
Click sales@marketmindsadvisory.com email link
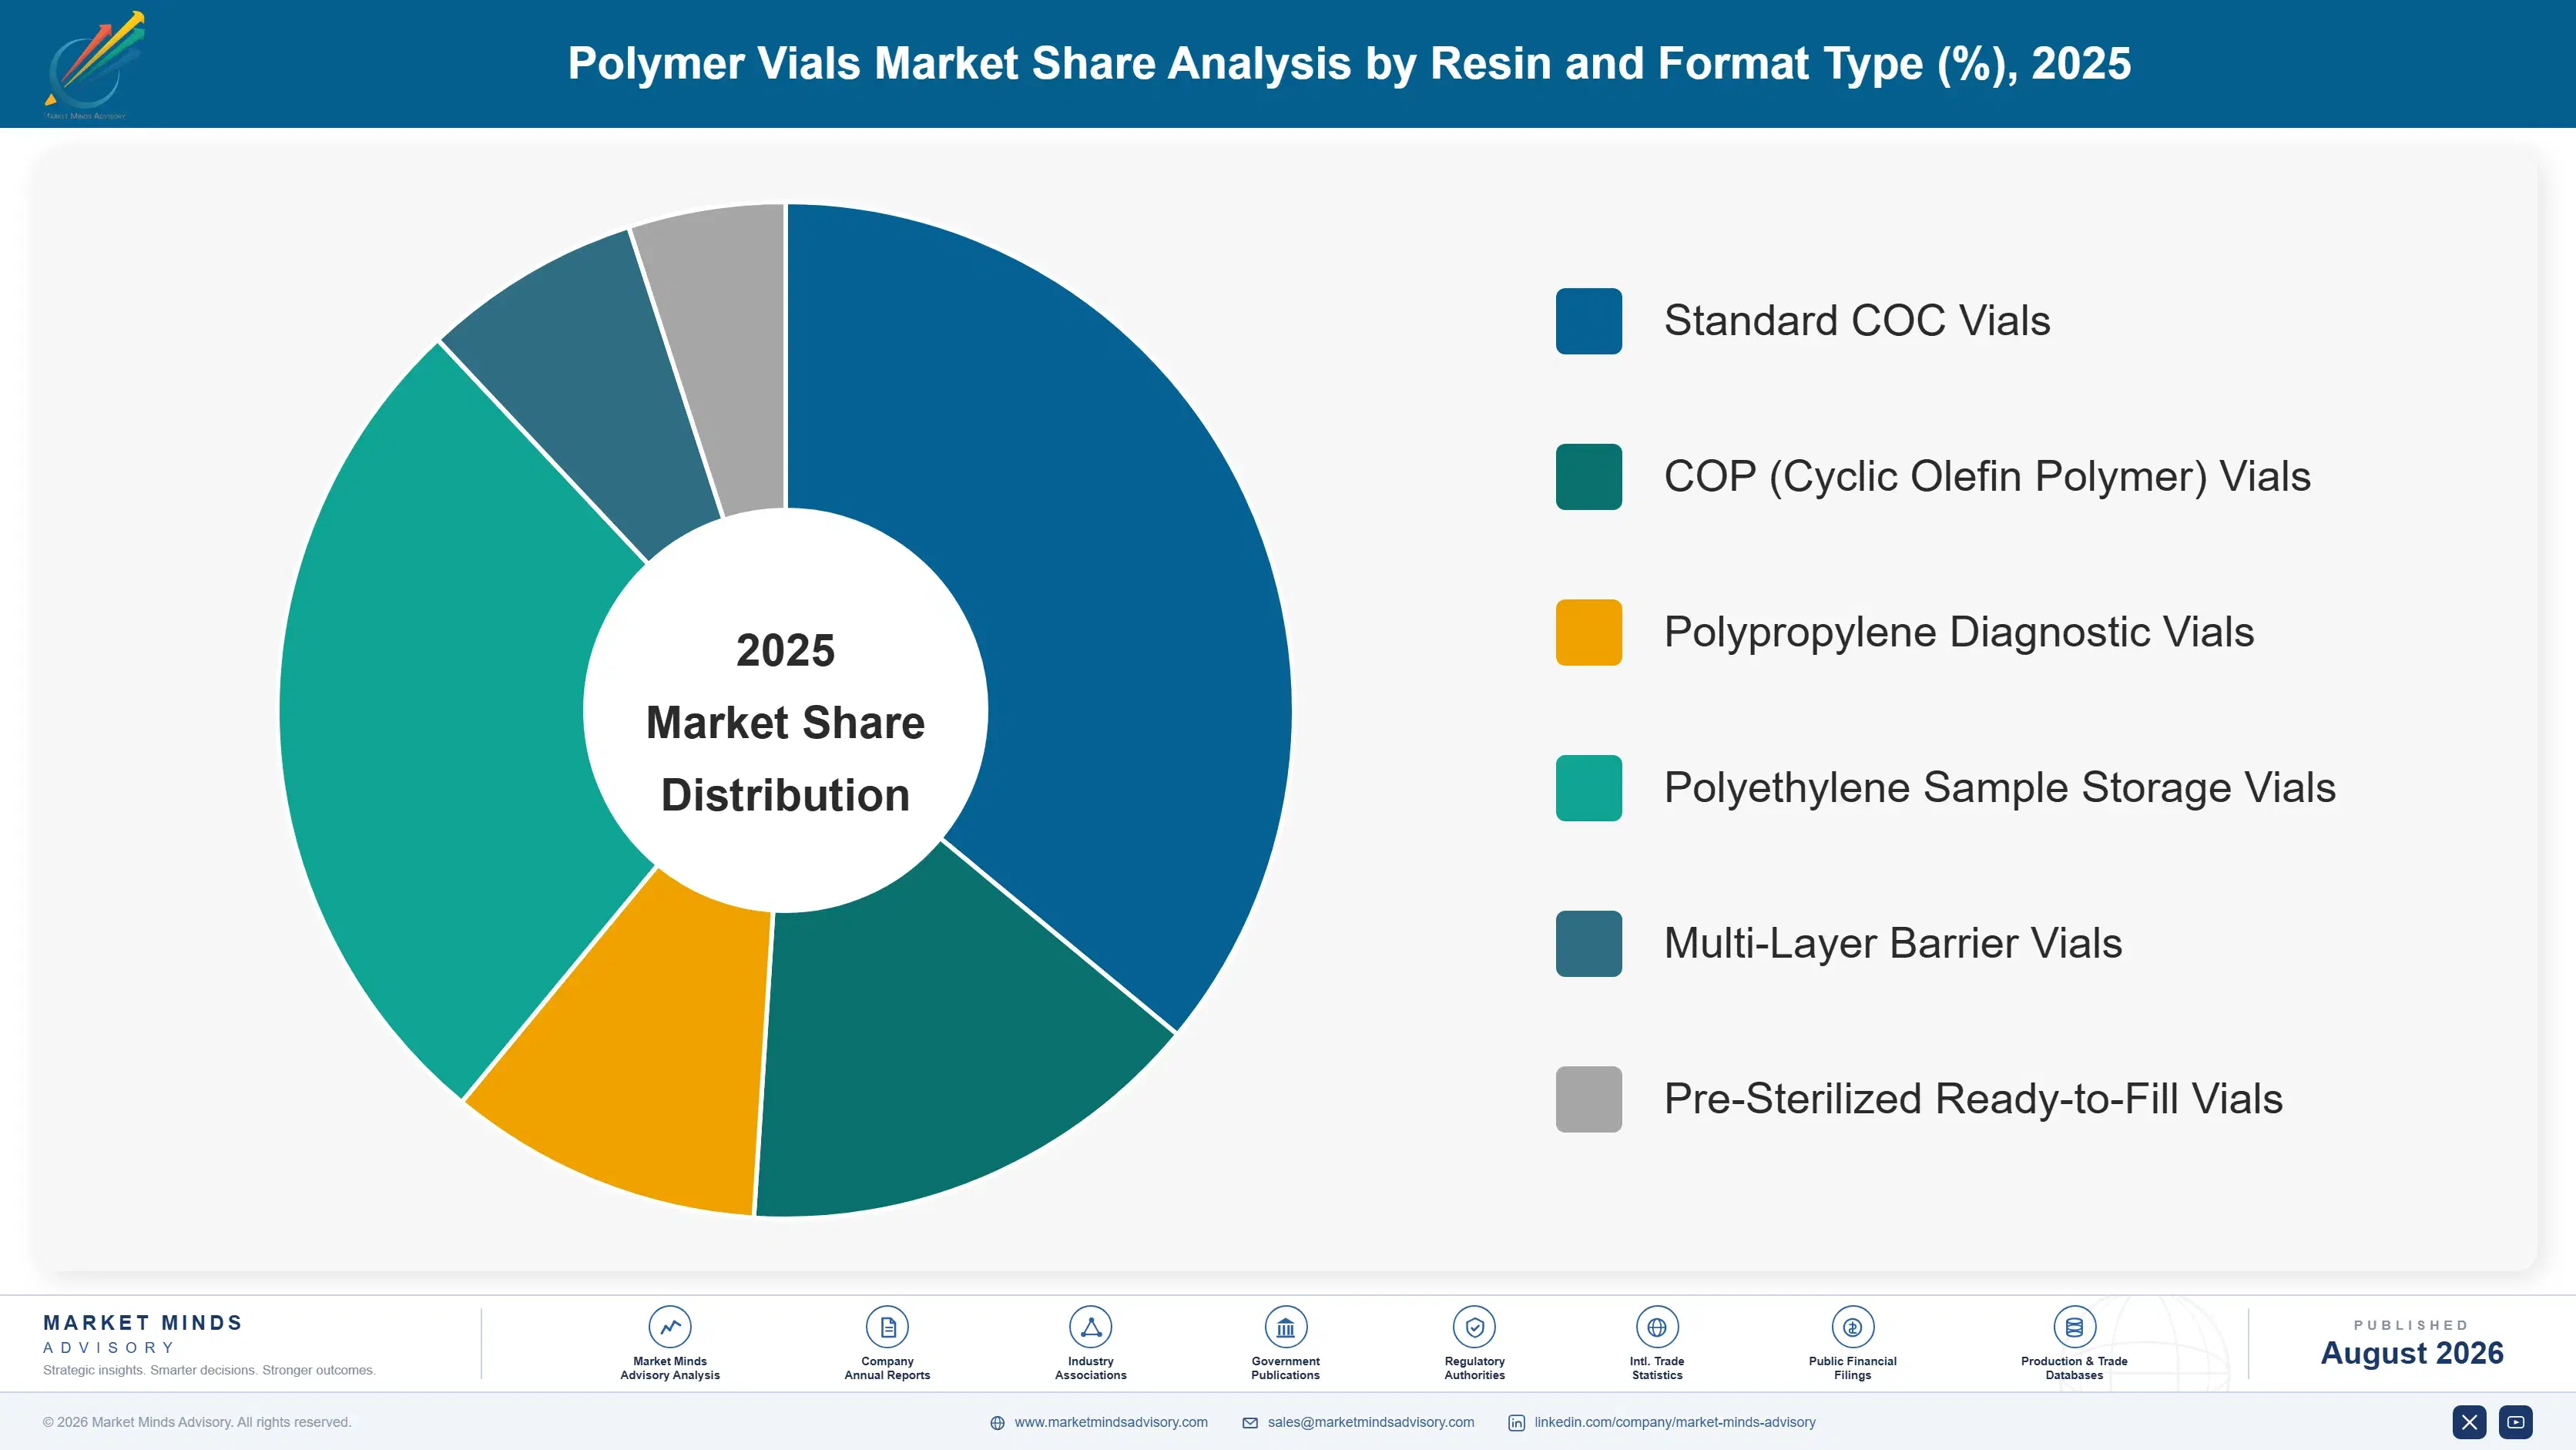coord(1370,1422)
